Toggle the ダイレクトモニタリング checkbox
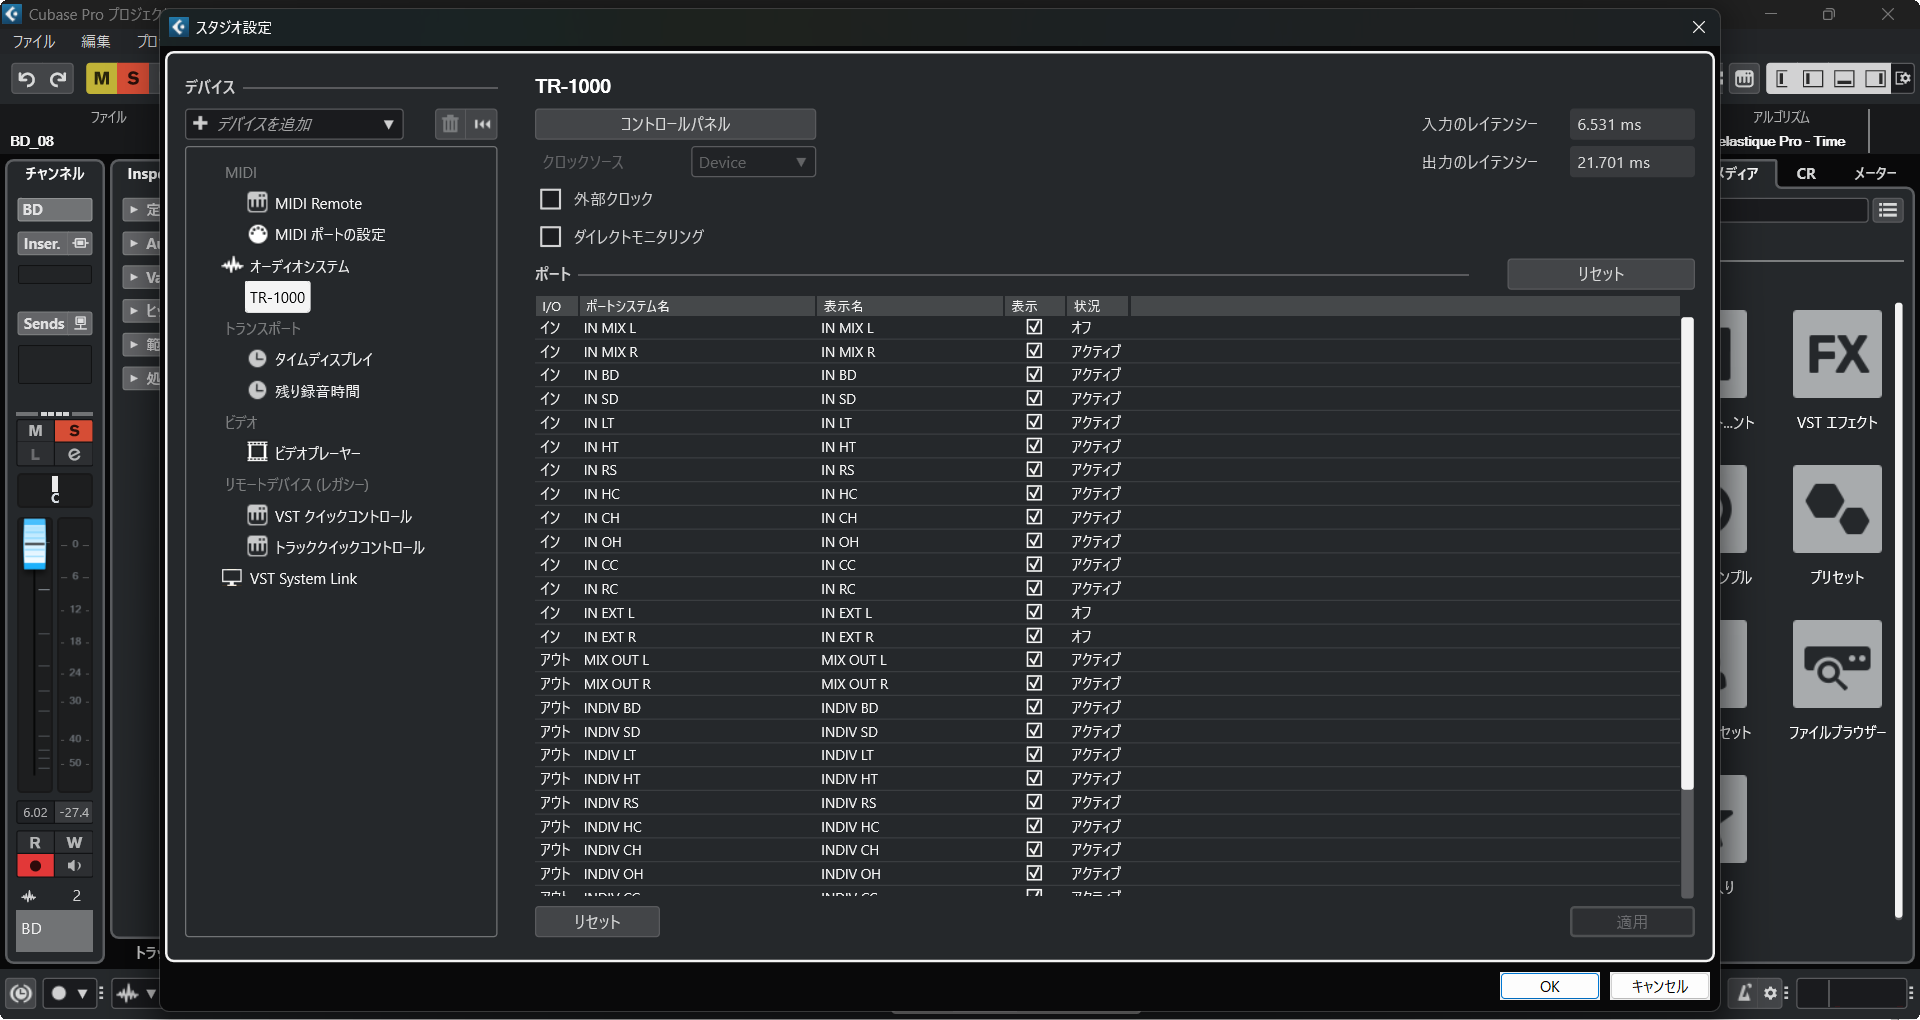The height and width of the screenshot is (1020, 1920). coord(550,237)
